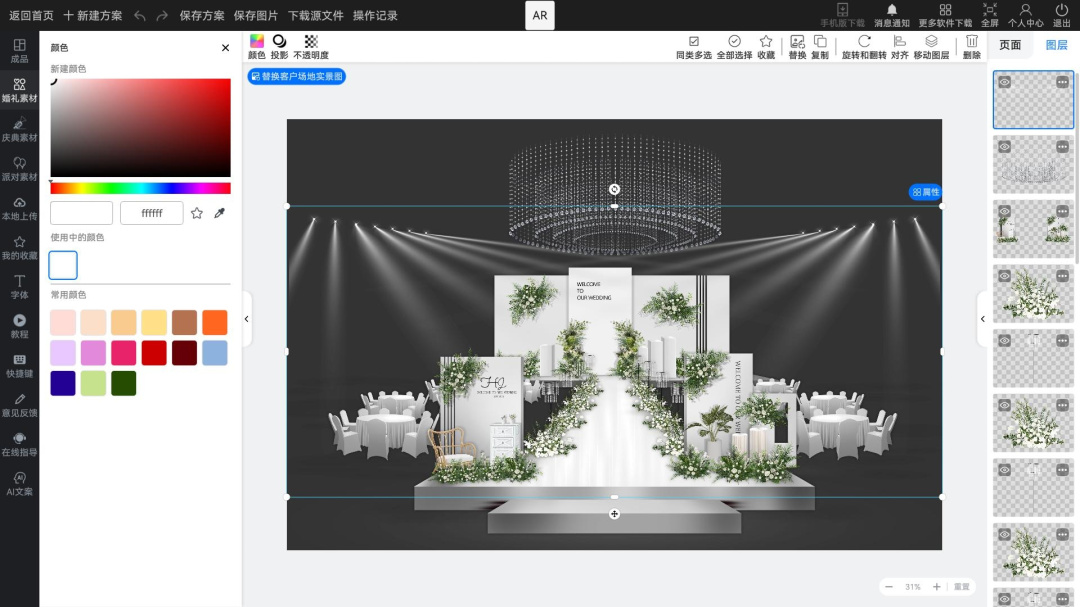1080x607 pixels.
Task: Open the 不透明度 opacity control
Action: click(x=311, y=46)
